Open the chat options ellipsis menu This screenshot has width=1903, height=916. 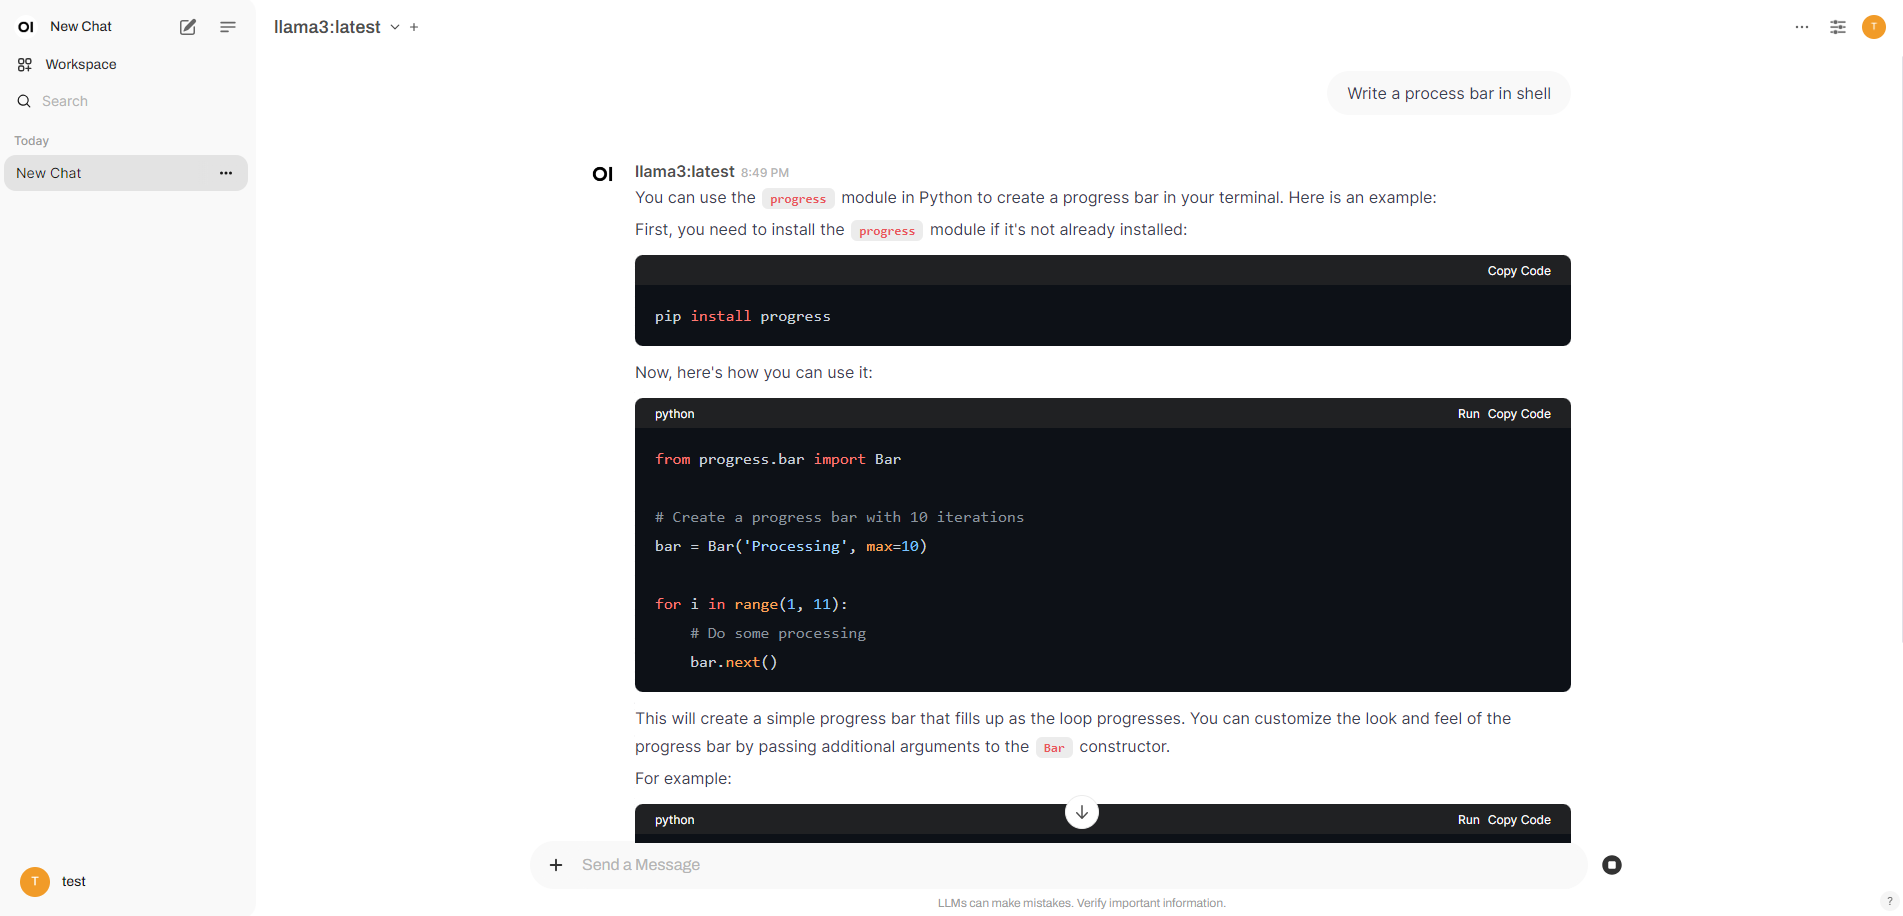coord(1802,27)
